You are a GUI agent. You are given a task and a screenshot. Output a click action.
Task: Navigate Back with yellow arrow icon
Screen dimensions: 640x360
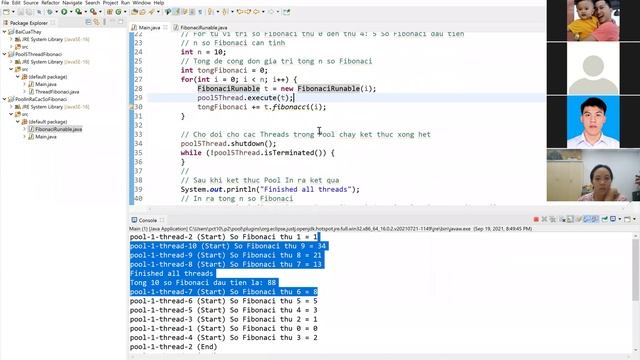pyautogui.click(x=256, y=12)
